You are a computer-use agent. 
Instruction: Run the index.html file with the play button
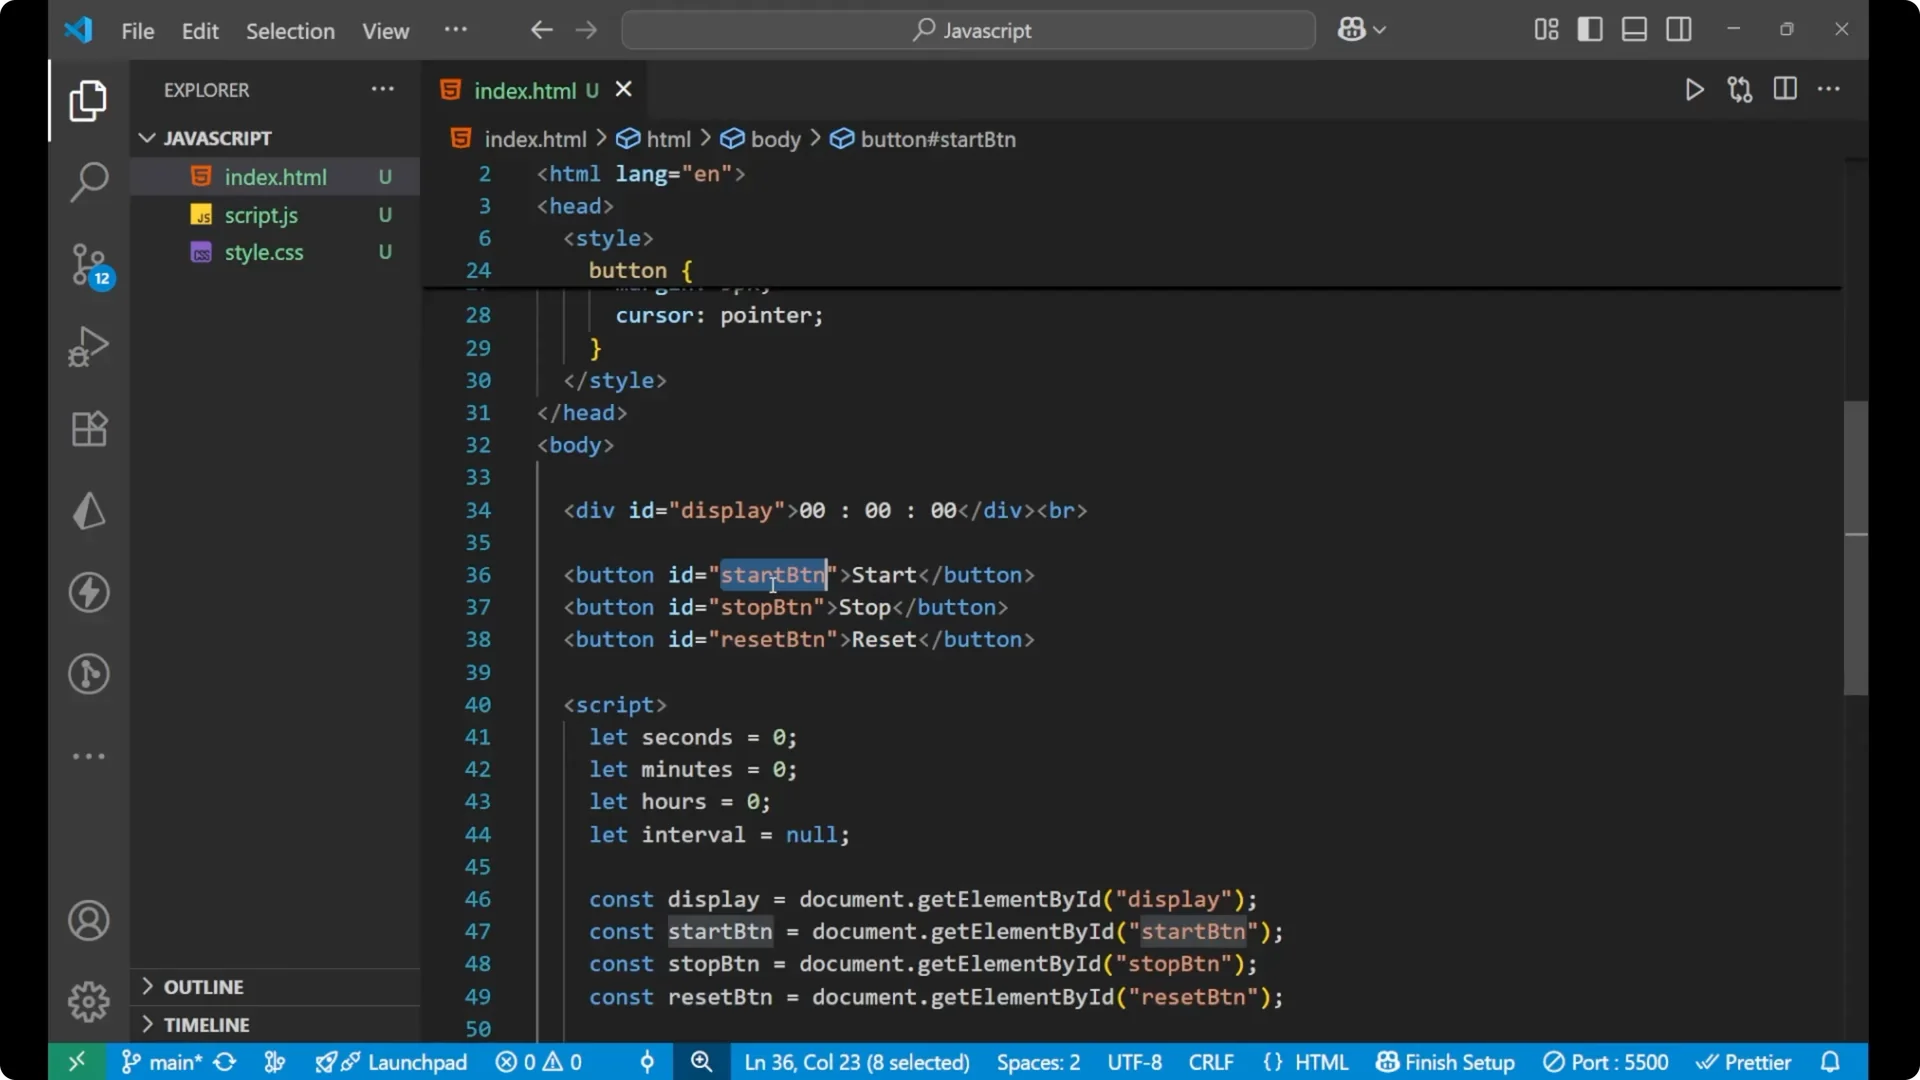[1694, 89]
